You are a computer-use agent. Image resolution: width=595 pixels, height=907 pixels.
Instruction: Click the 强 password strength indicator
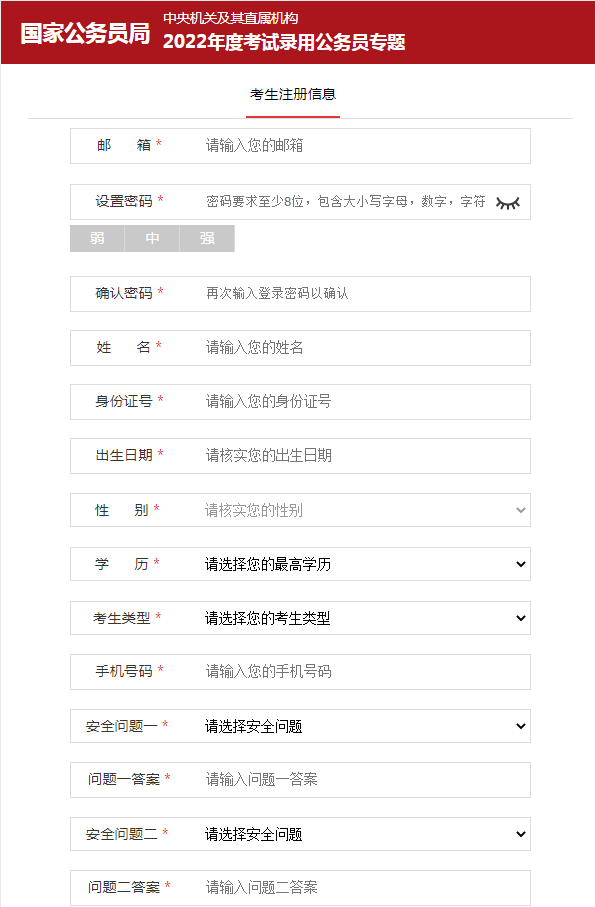[207, 238]
